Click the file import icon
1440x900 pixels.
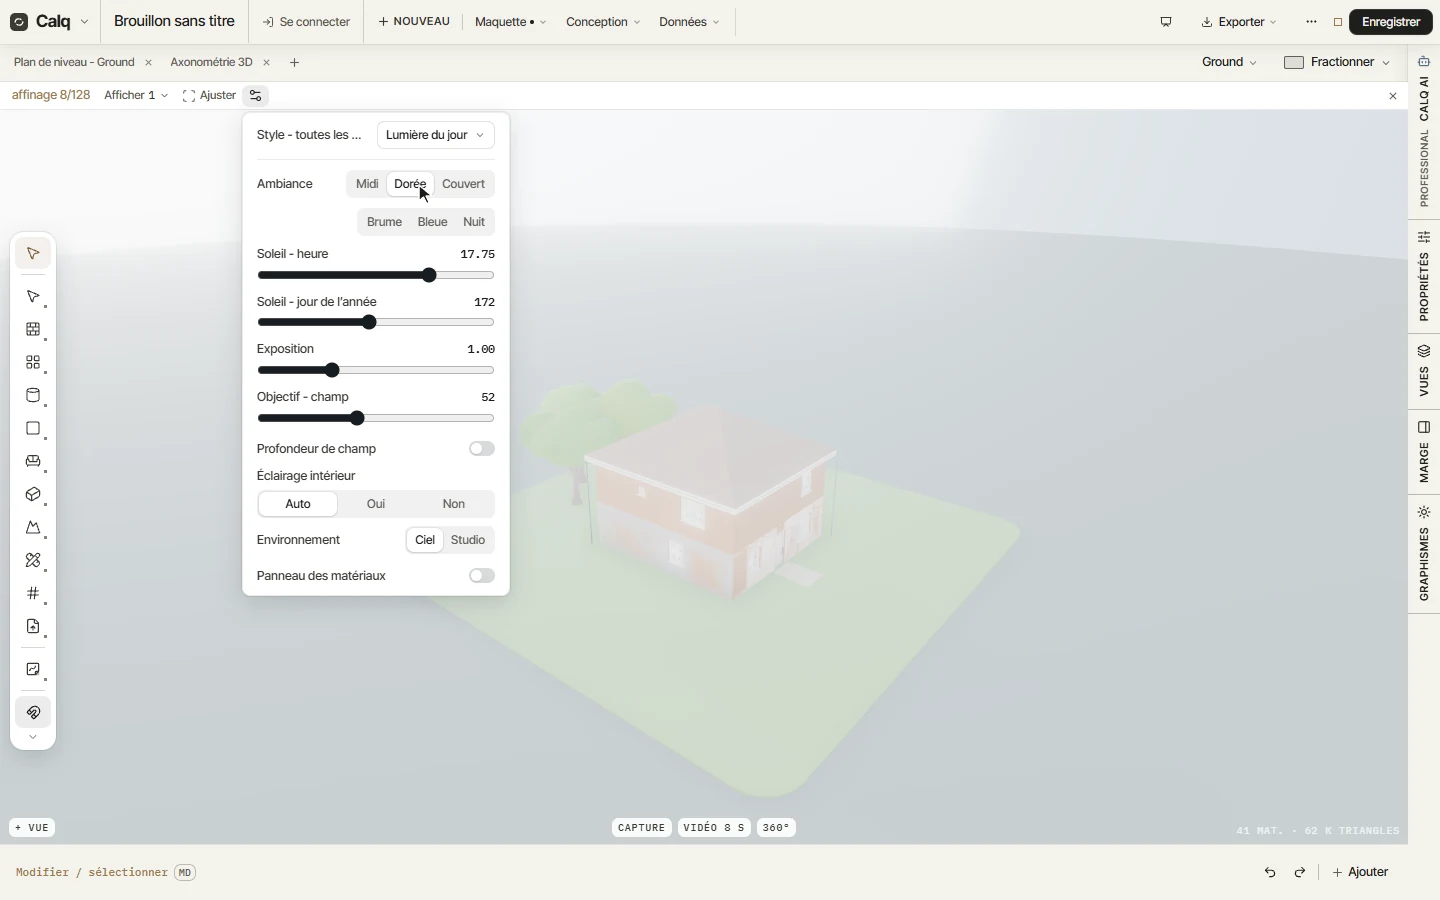click(x=33, y=627)
